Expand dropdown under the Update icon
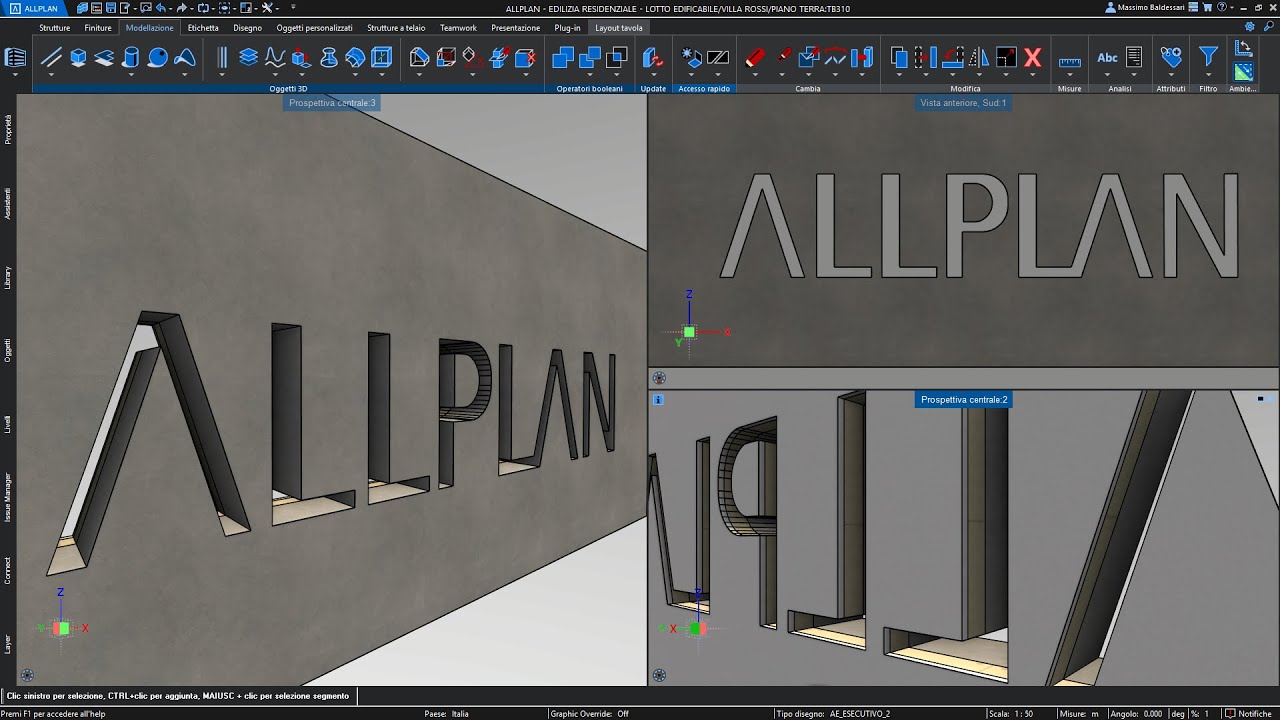The height and width of the screenshot is (720, 1280). pos(652,74)
